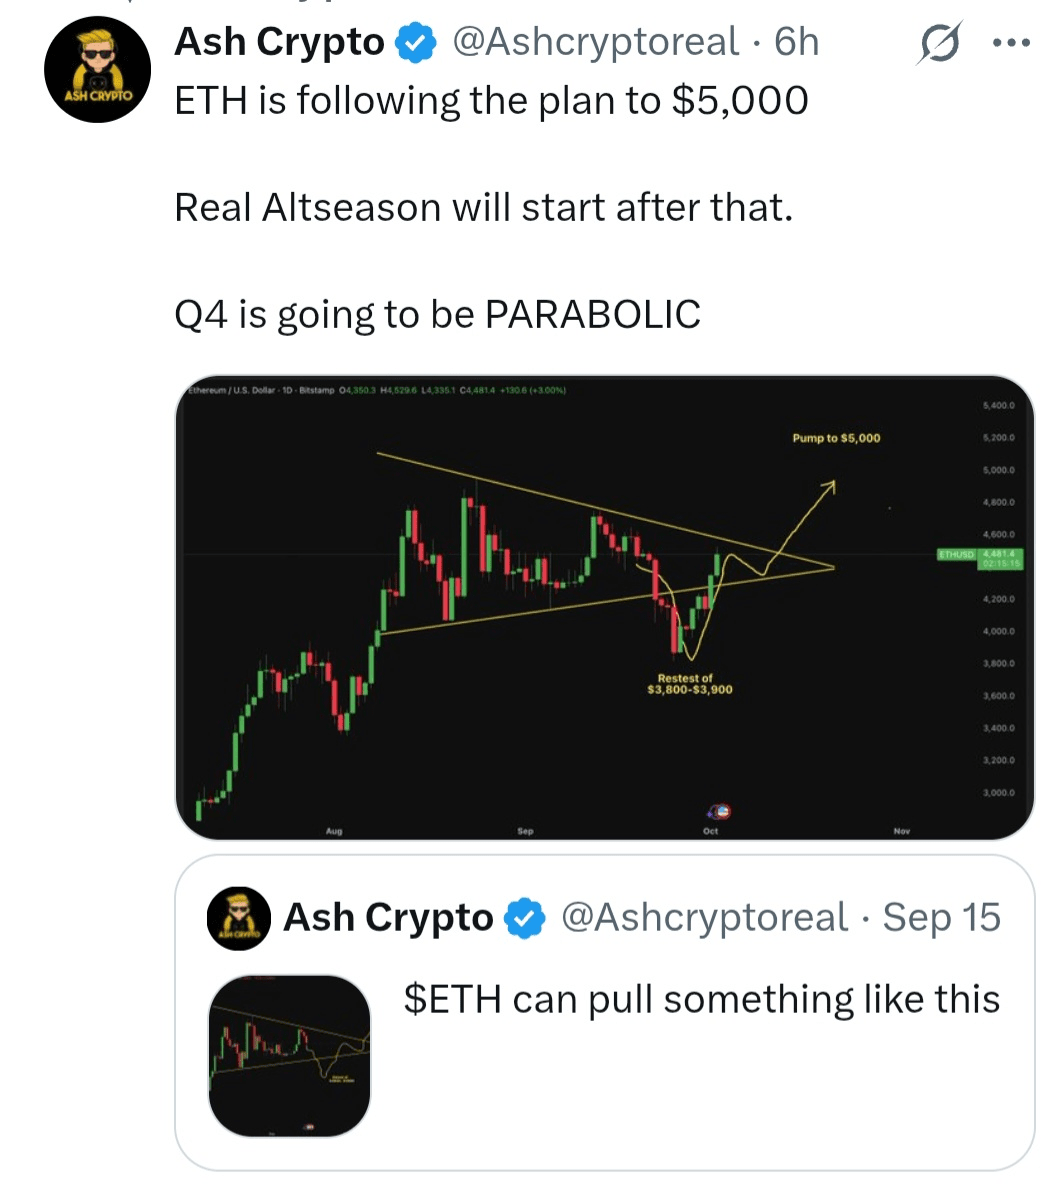The image size is (1060, 1190).
Task: Click the "$ETH can pull something like this" text
Action: click(702, 1000)
